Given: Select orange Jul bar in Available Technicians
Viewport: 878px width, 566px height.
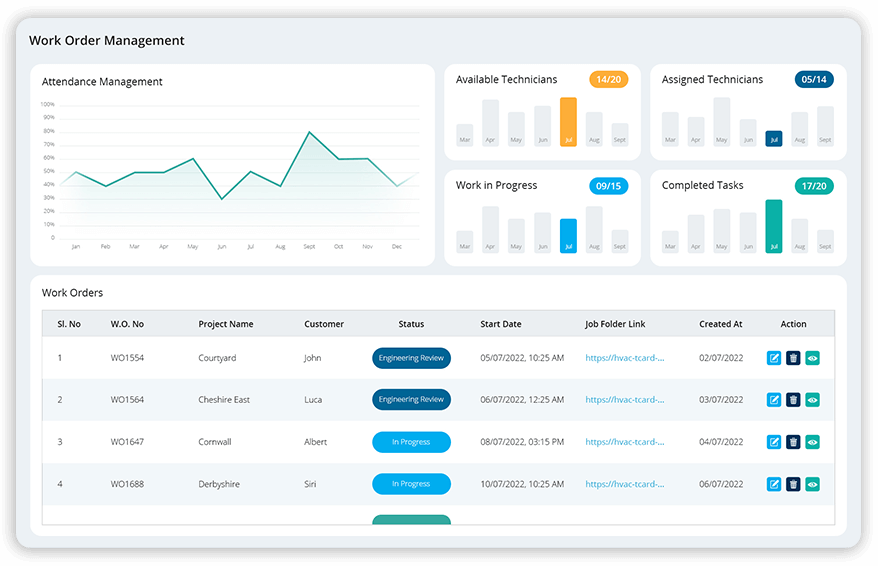Looking at the screenshot, I should click(x=568, y=122).
